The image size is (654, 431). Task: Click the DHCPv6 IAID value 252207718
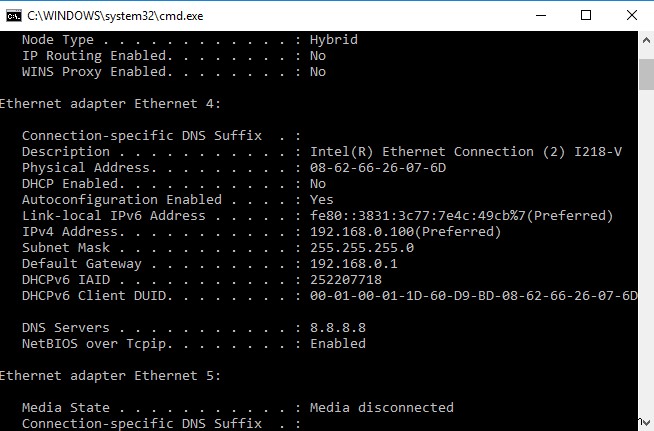pos(346,280)
